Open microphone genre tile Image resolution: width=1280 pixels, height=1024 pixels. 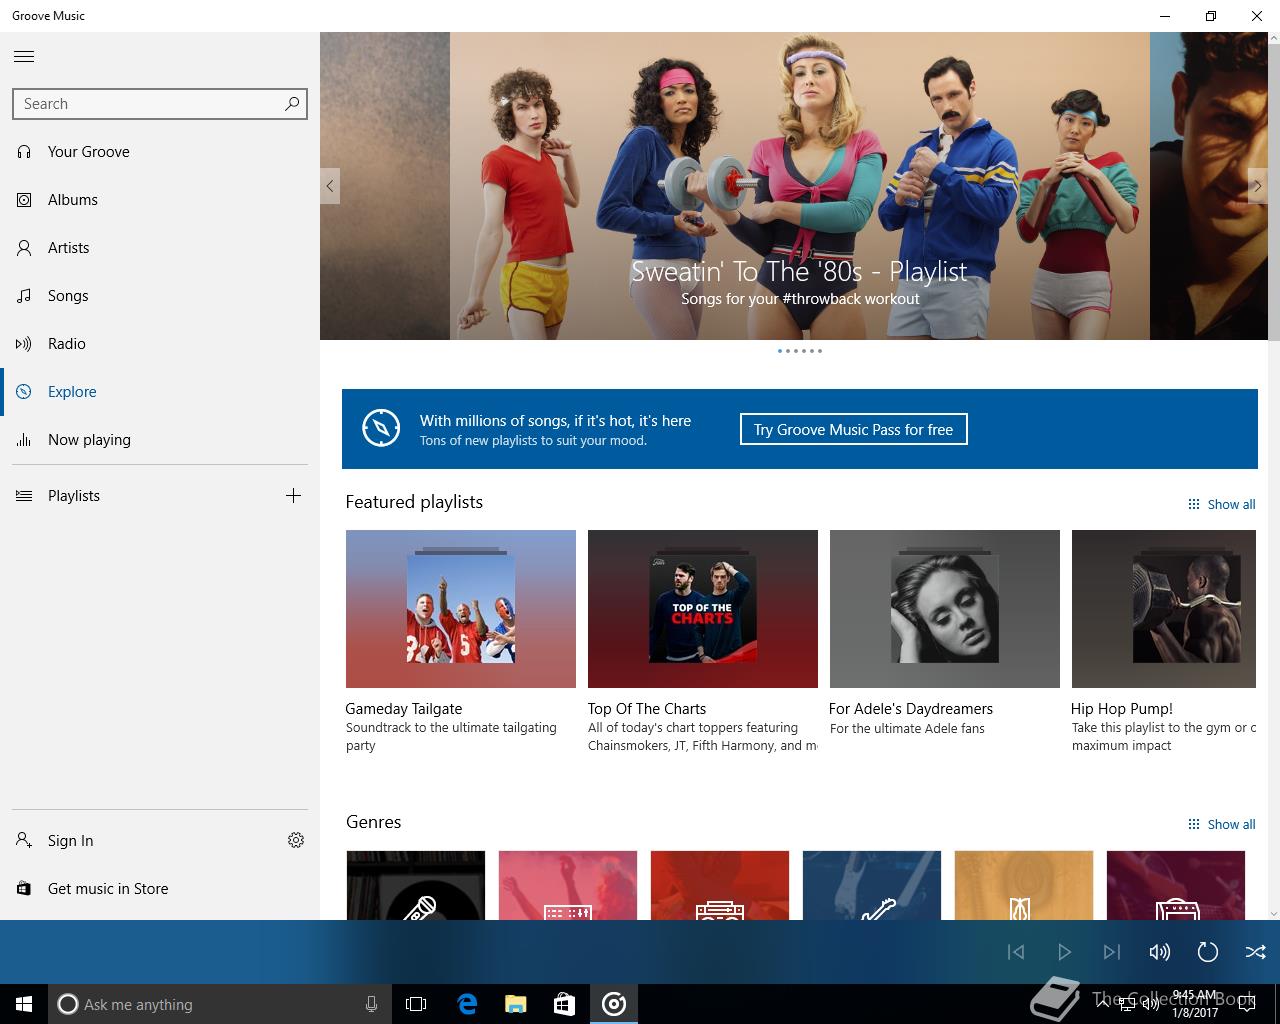click(416, 885)
